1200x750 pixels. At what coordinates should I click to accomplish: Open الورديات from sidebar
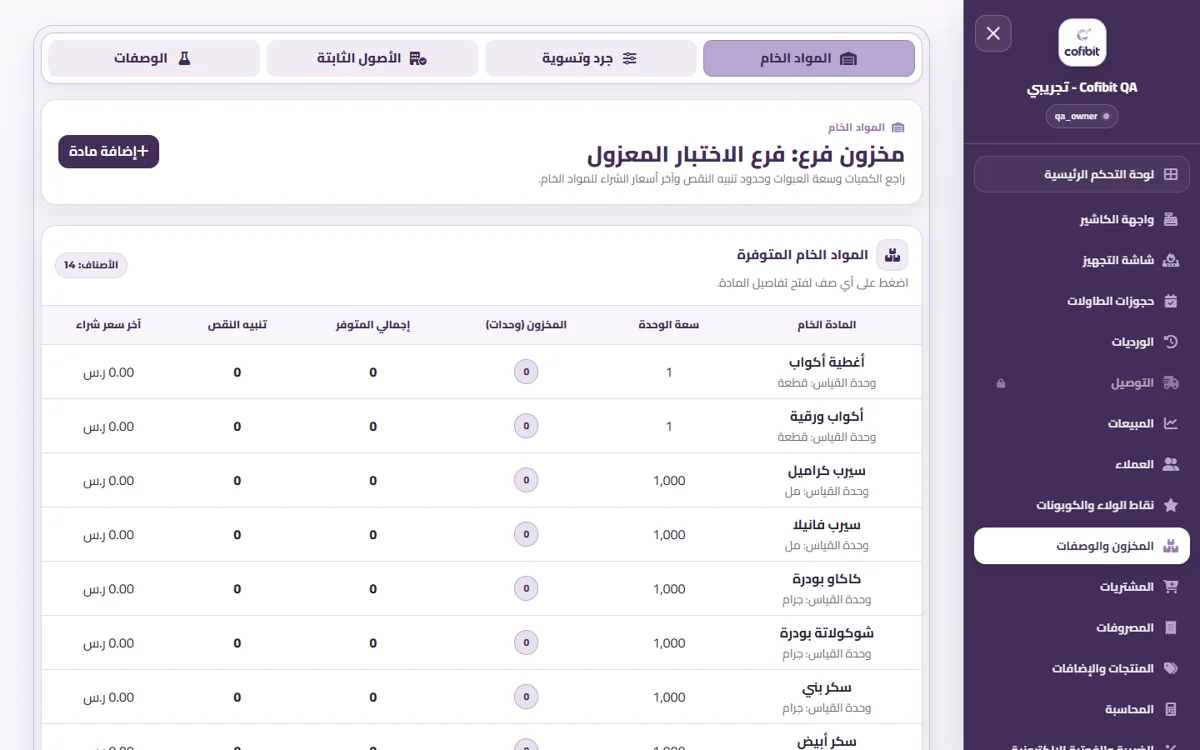(1082, 342)
